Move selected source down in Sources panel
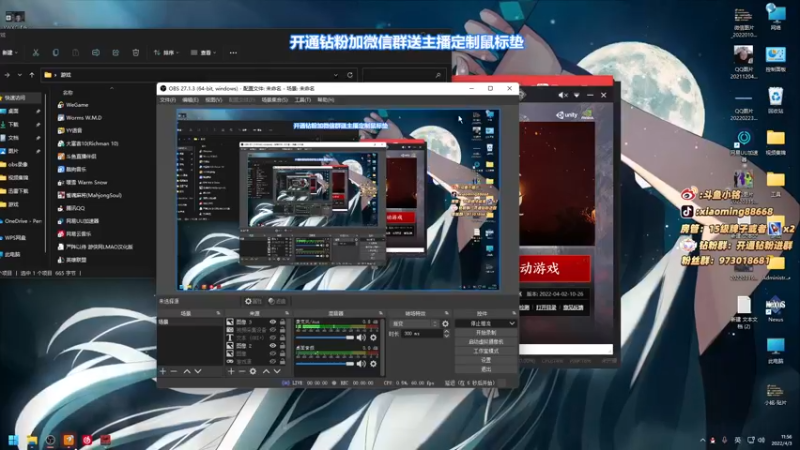Viewport: 800px width, 450px height. (277, 371)
